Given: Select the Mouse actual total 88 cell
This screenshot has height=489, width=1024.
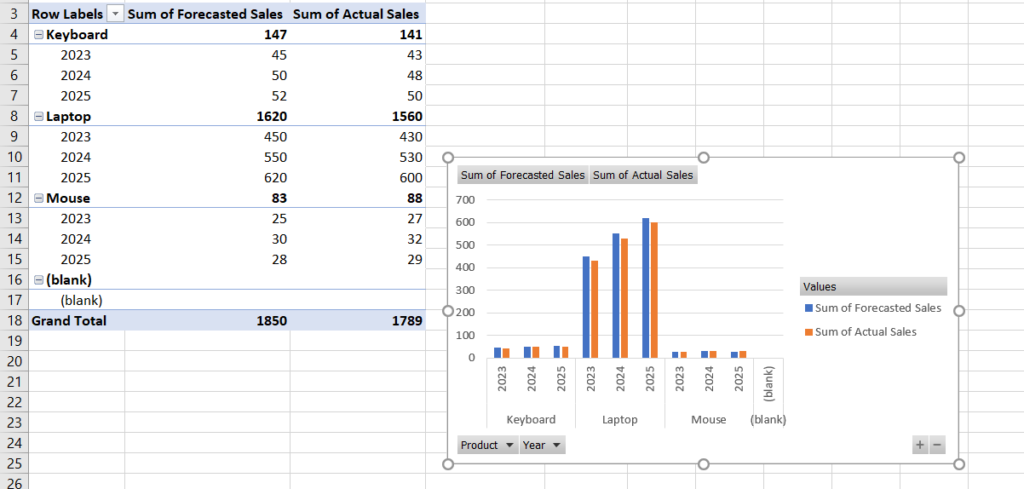Looking at the screenshot, I should [358, 198].
